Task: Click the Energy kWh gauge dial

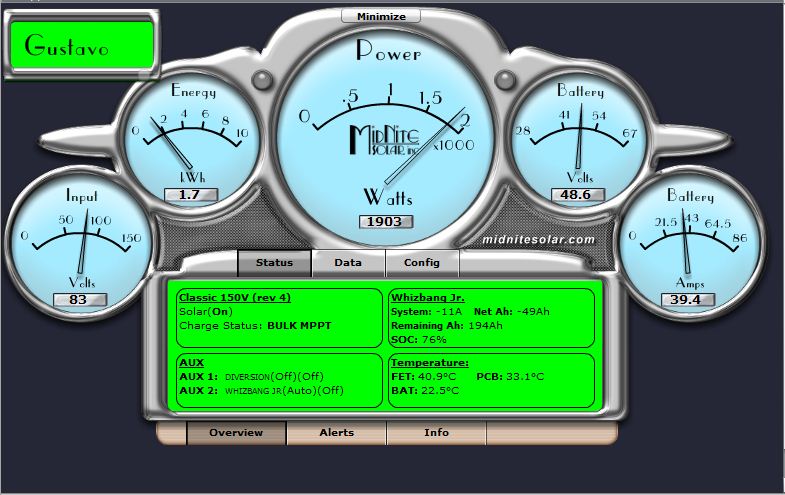Action: click(192, 140)
